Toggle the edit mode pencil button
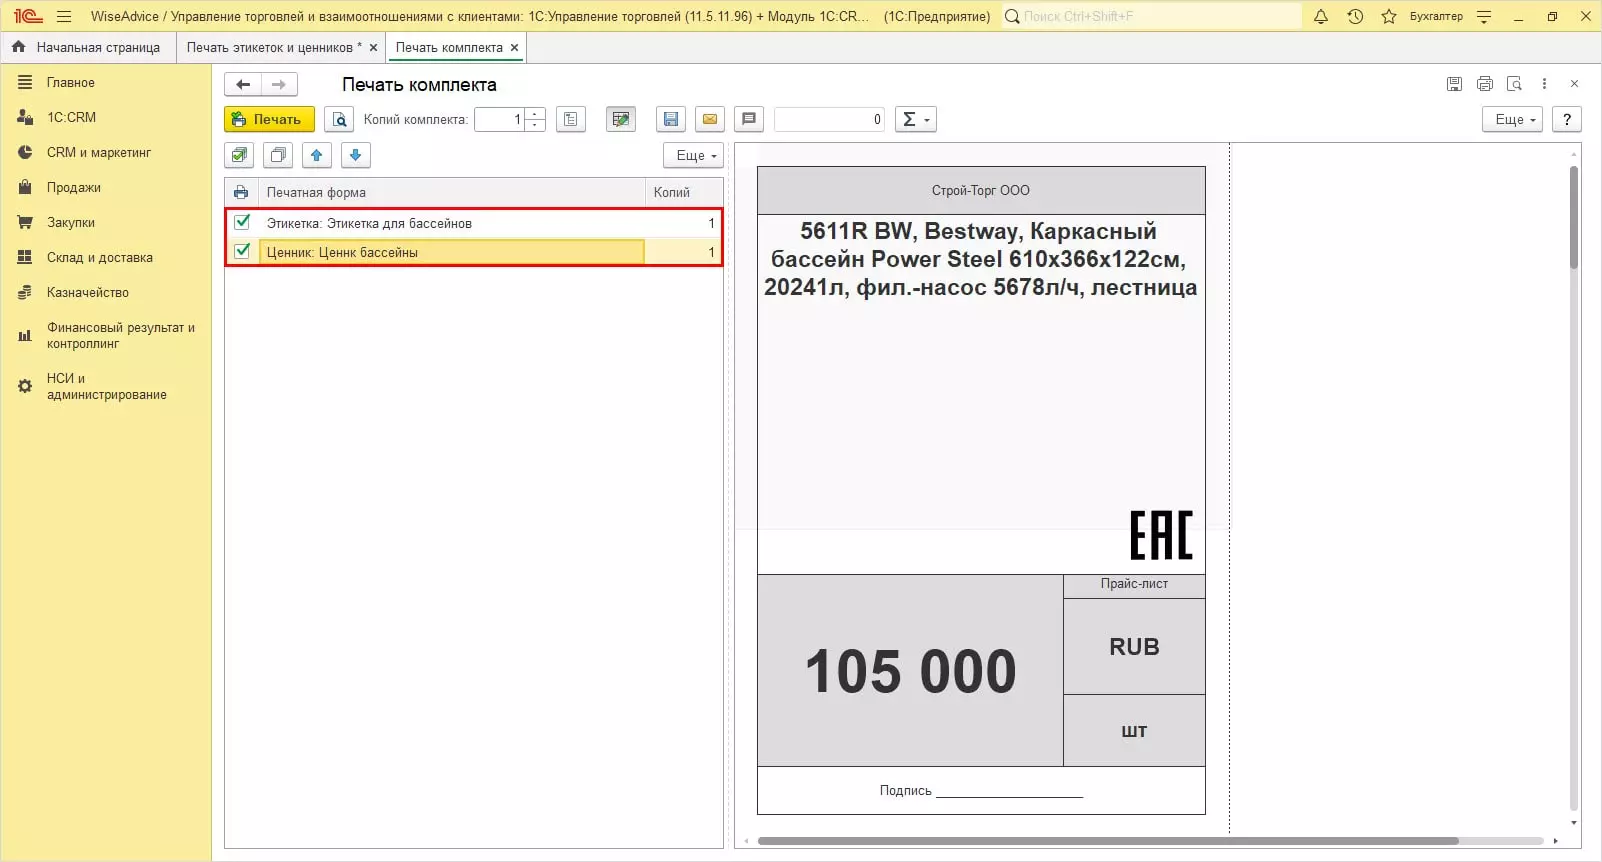 pos(621,120)
